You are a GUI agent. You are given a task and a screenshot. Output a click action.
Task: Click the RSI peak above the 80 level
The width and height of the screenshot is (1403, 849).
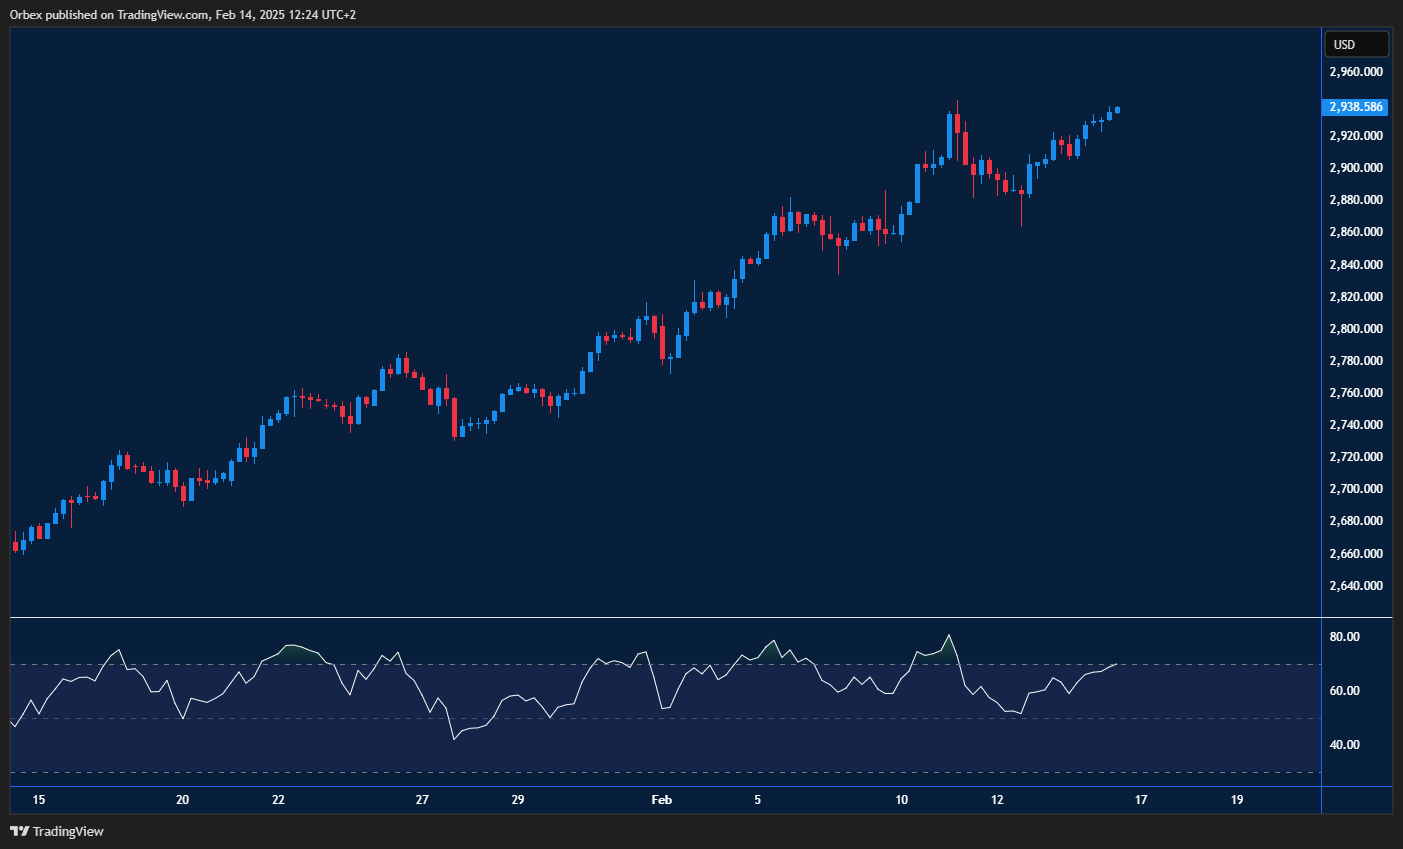tap(948, 634)
